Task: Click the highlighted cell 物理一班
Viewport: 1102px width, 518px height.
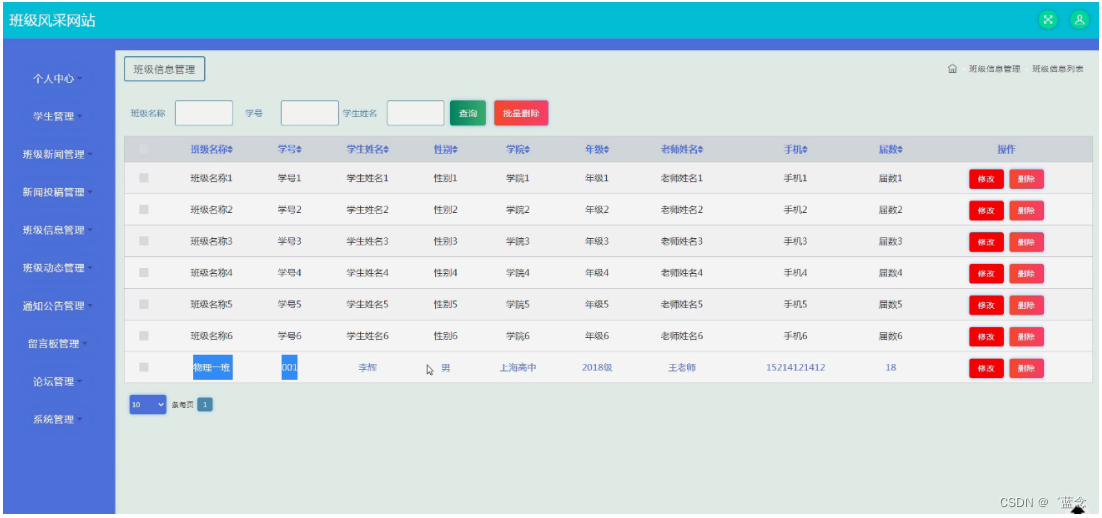Action: pyautogui.click(x=213, y=368)
